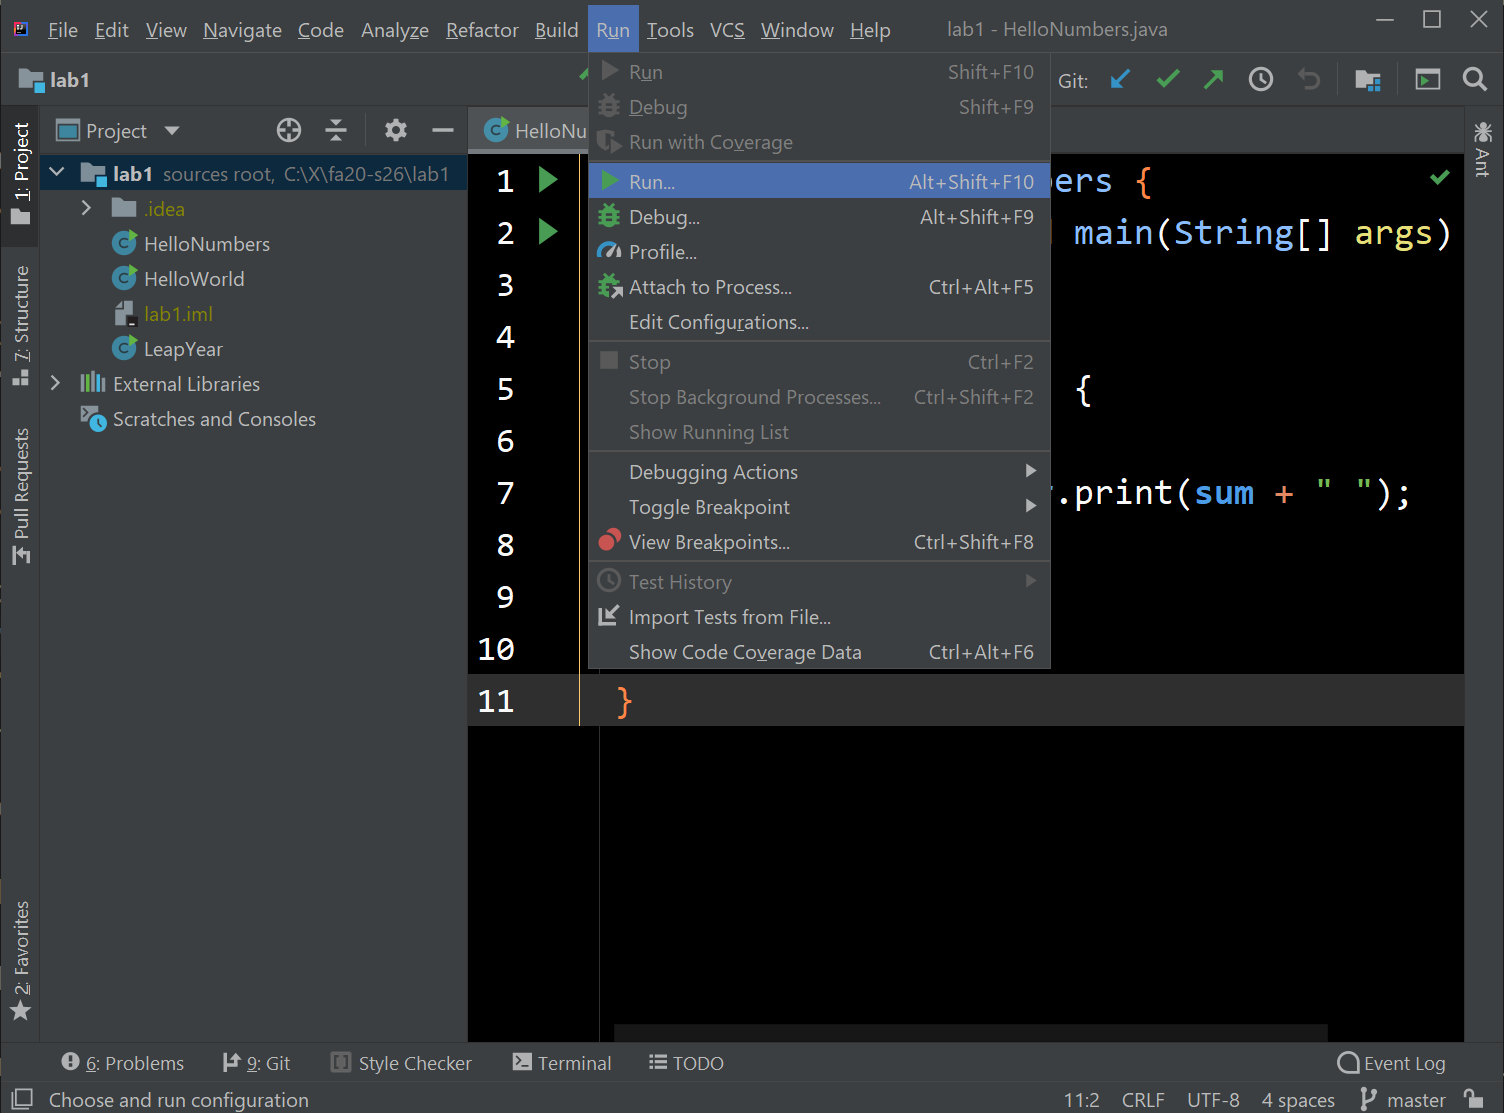
Task: Open the LeapYear class file
Action: pos(183,349)
